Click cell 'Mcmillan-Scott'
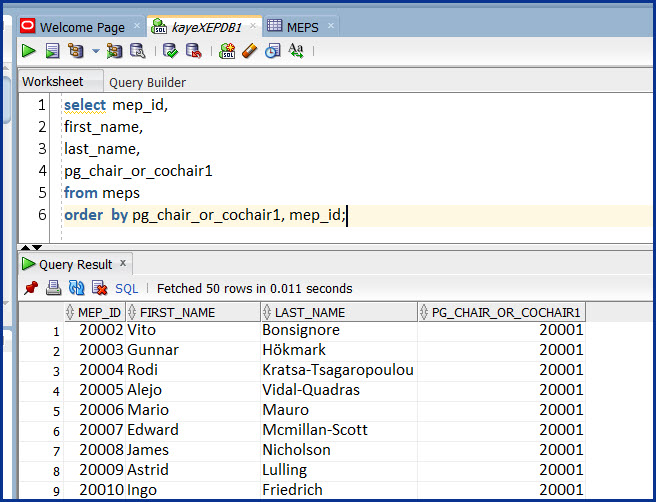The image size is (656, 502). (x=339, y=430)
